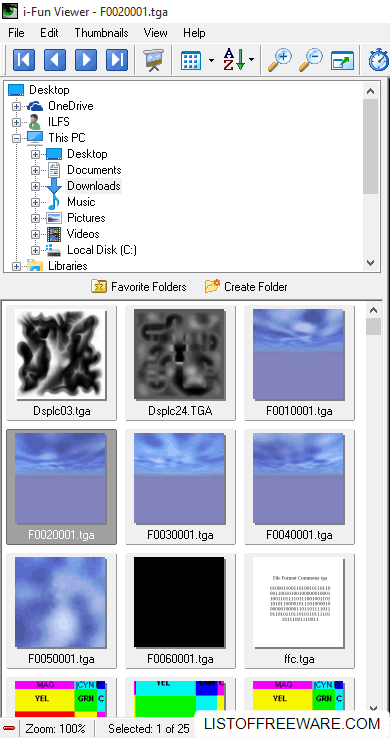390x738 pixels.
Task: Select the Downloads folder
Action: pos(94,186)
